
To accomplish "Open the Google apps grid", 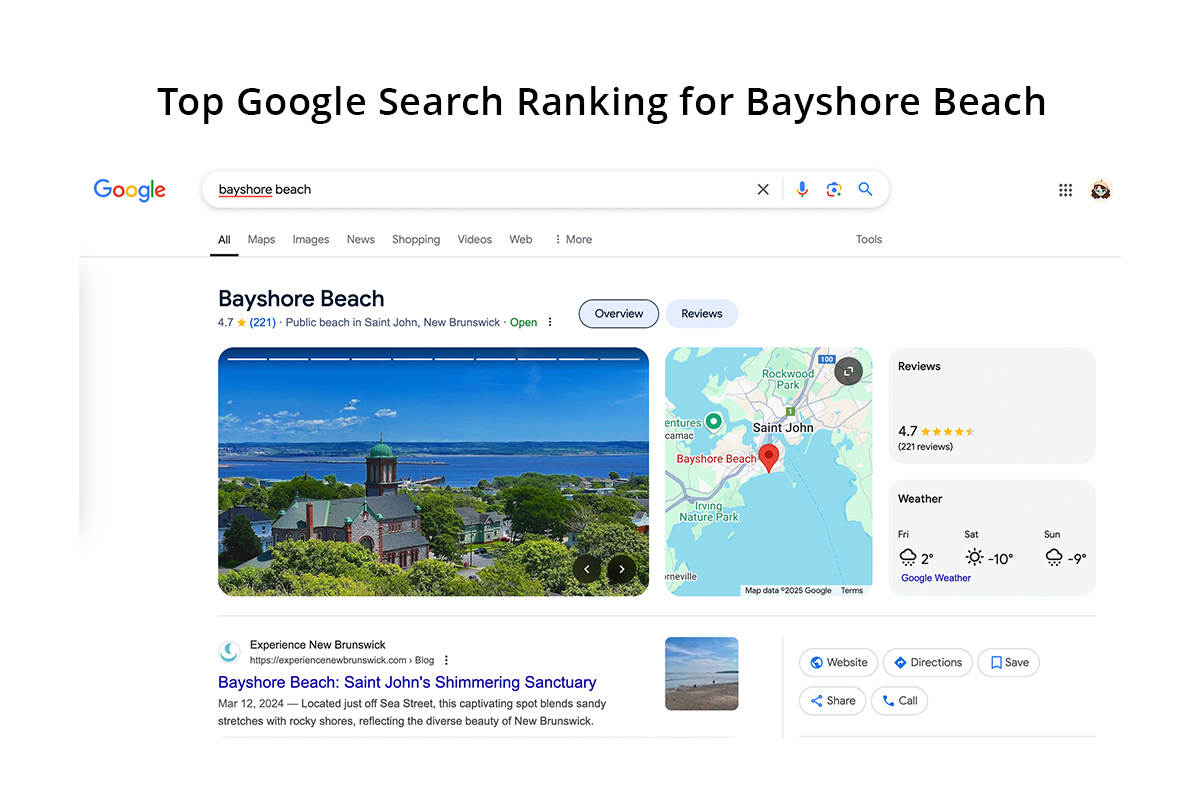I will 1065,190.
